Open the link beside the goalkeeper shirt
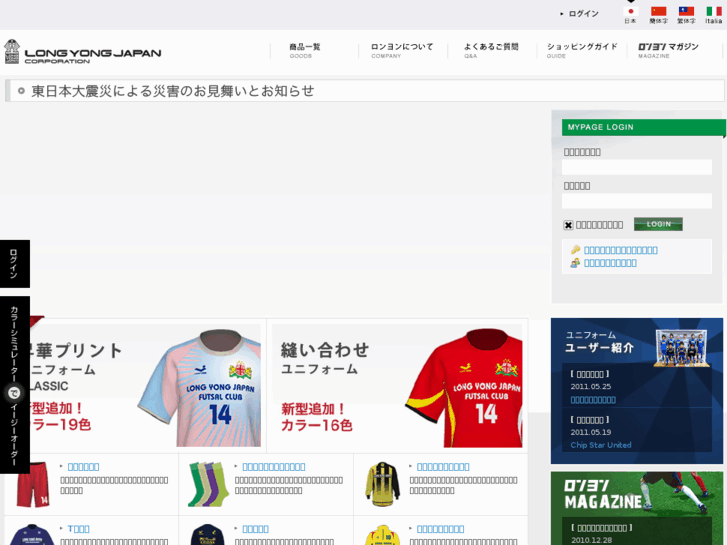 point(443,467)
